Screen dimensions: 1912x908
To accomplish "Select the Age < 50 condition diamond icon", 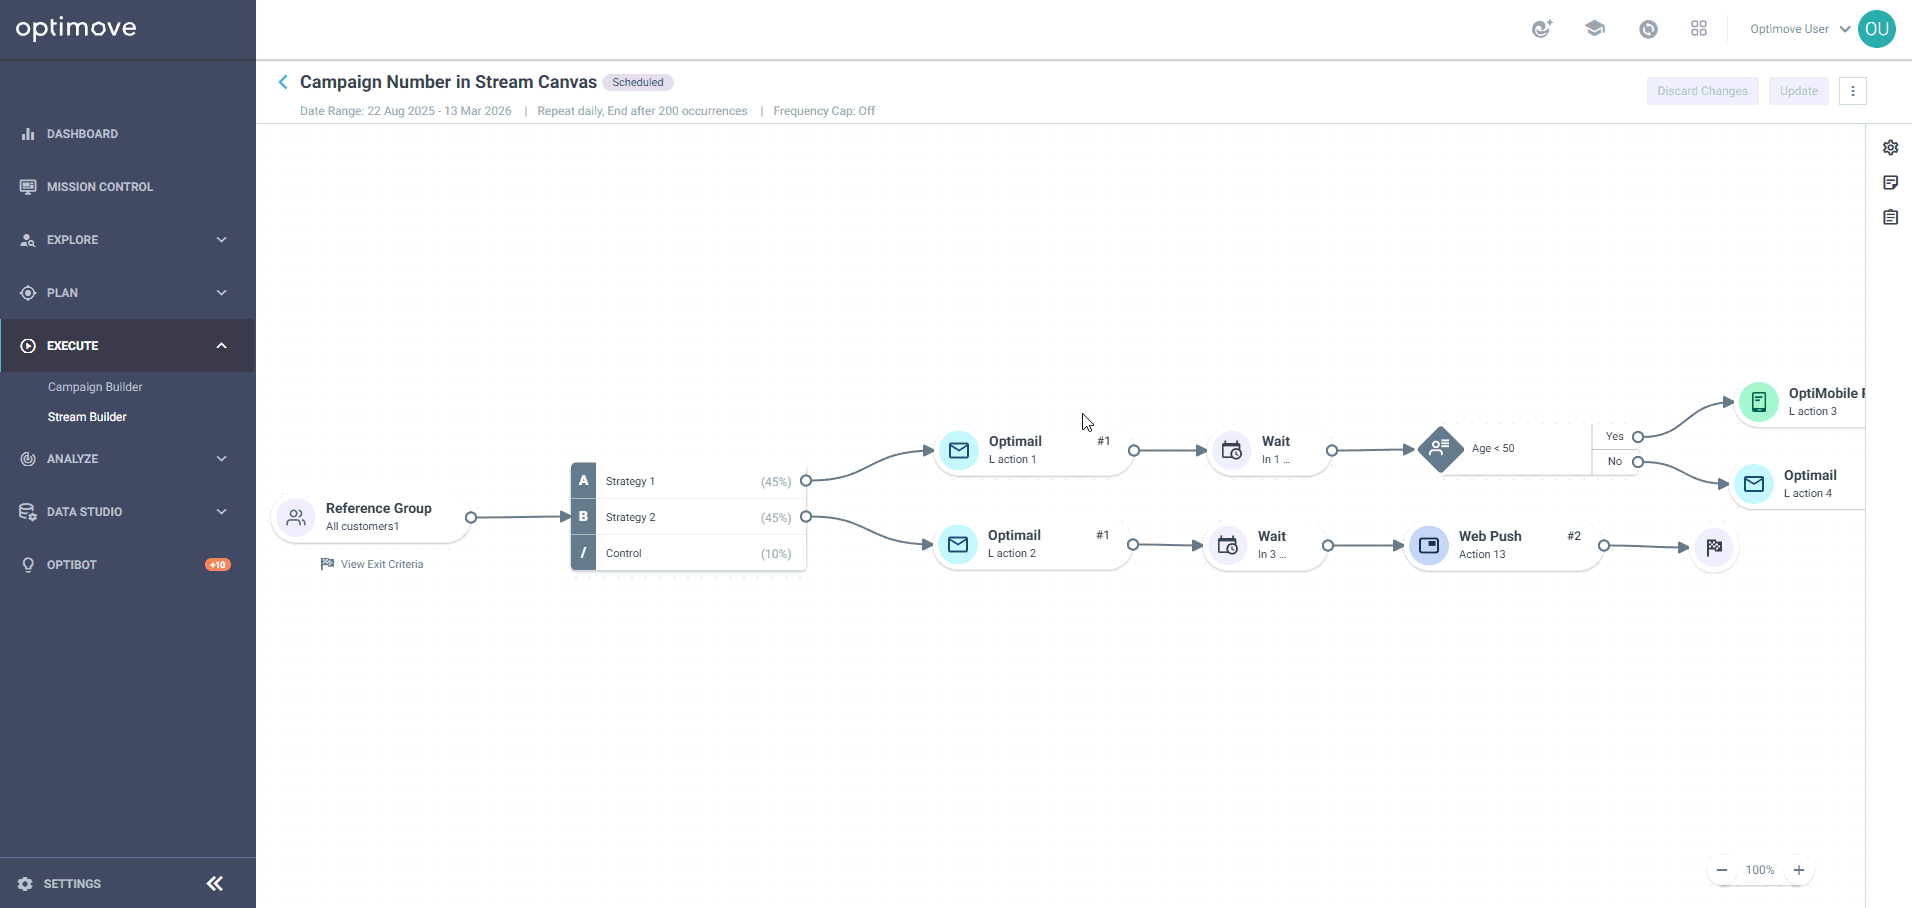I will [x=1440, y=449].
